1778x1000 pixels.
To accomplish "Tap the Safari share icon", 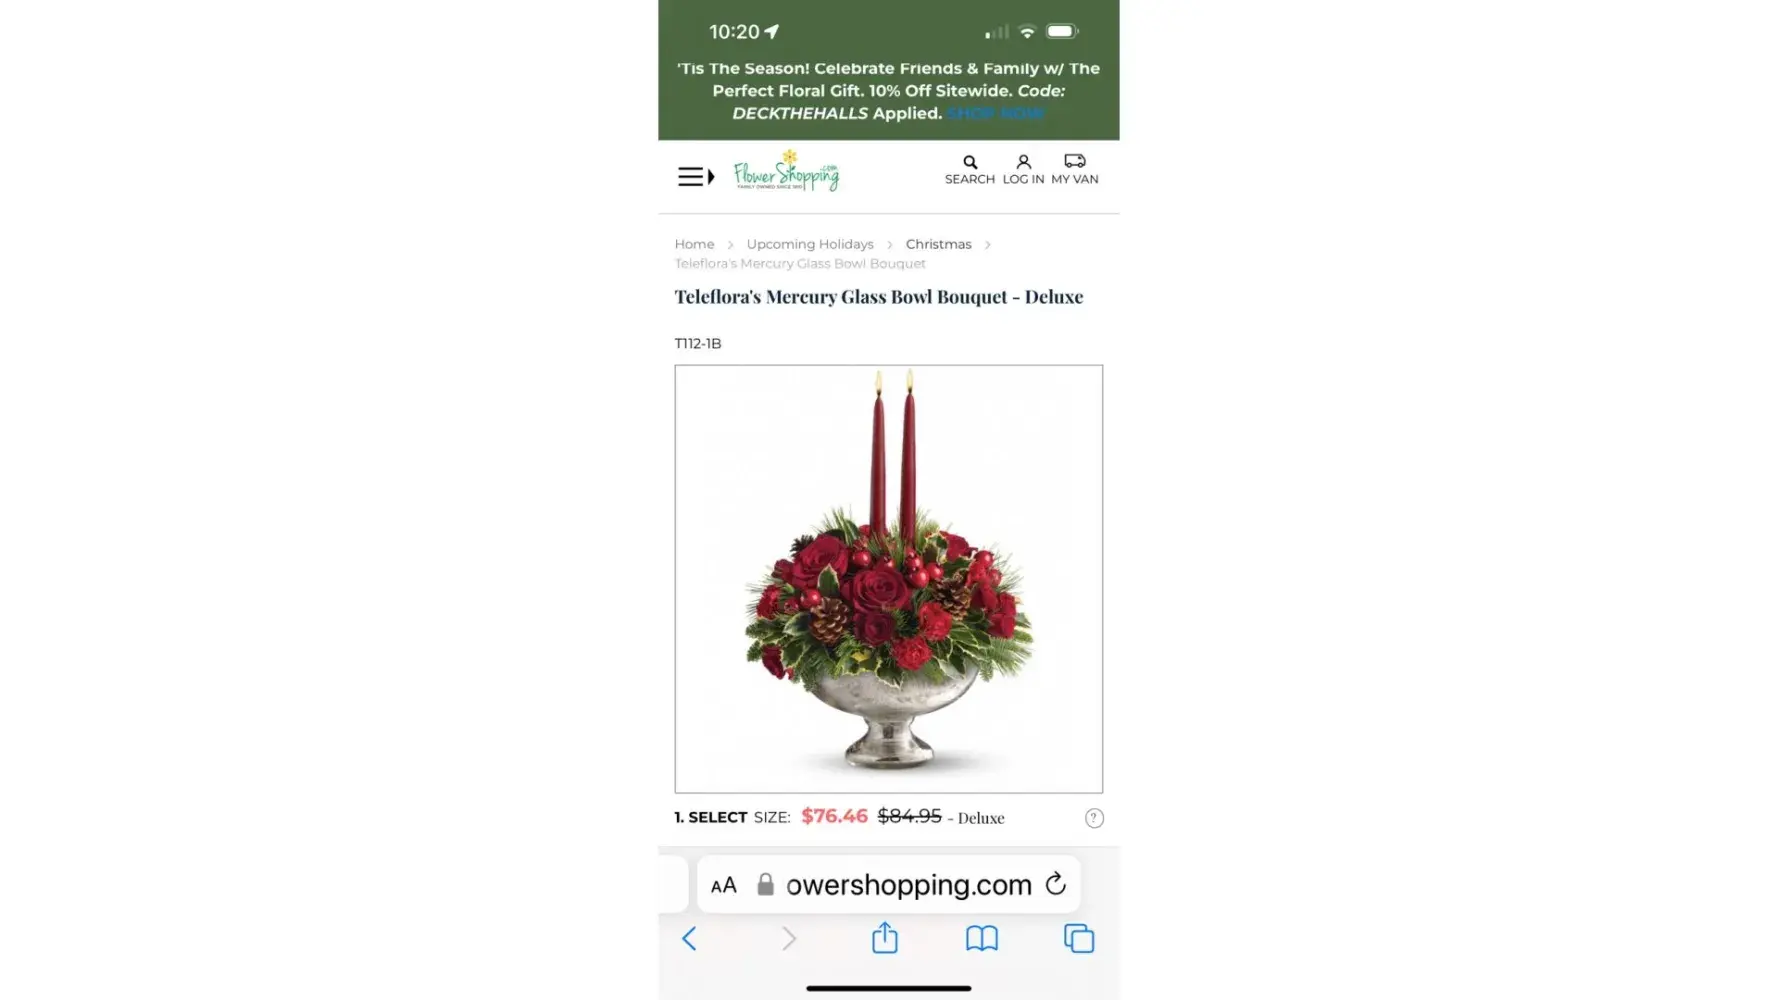I will [x=884, y=937].
